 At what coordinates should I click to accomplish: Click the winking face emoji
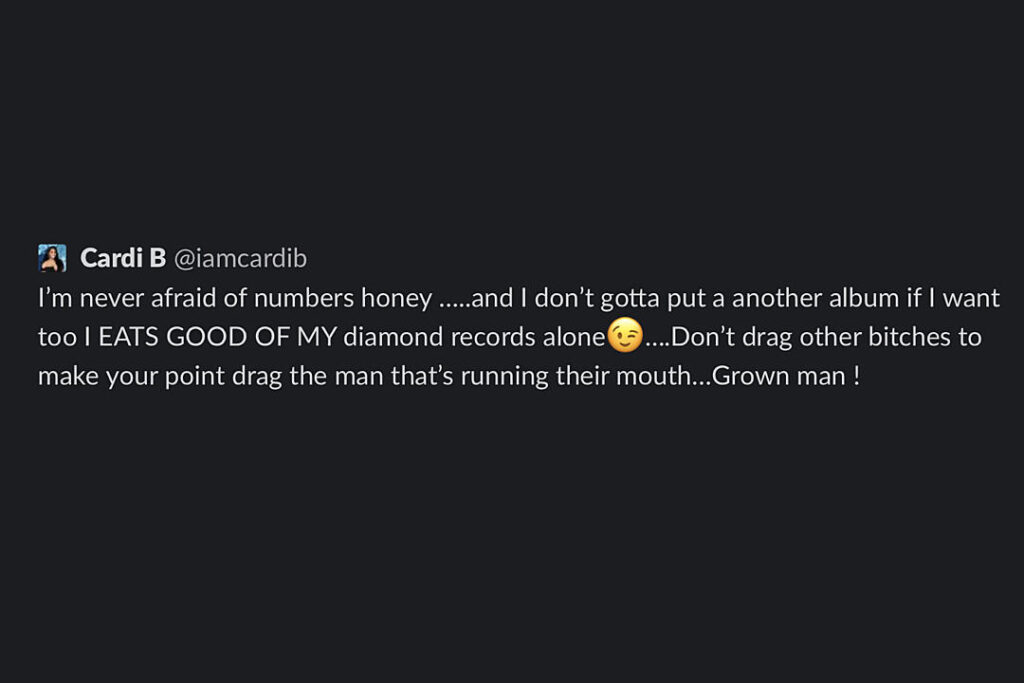click(625, 336)
